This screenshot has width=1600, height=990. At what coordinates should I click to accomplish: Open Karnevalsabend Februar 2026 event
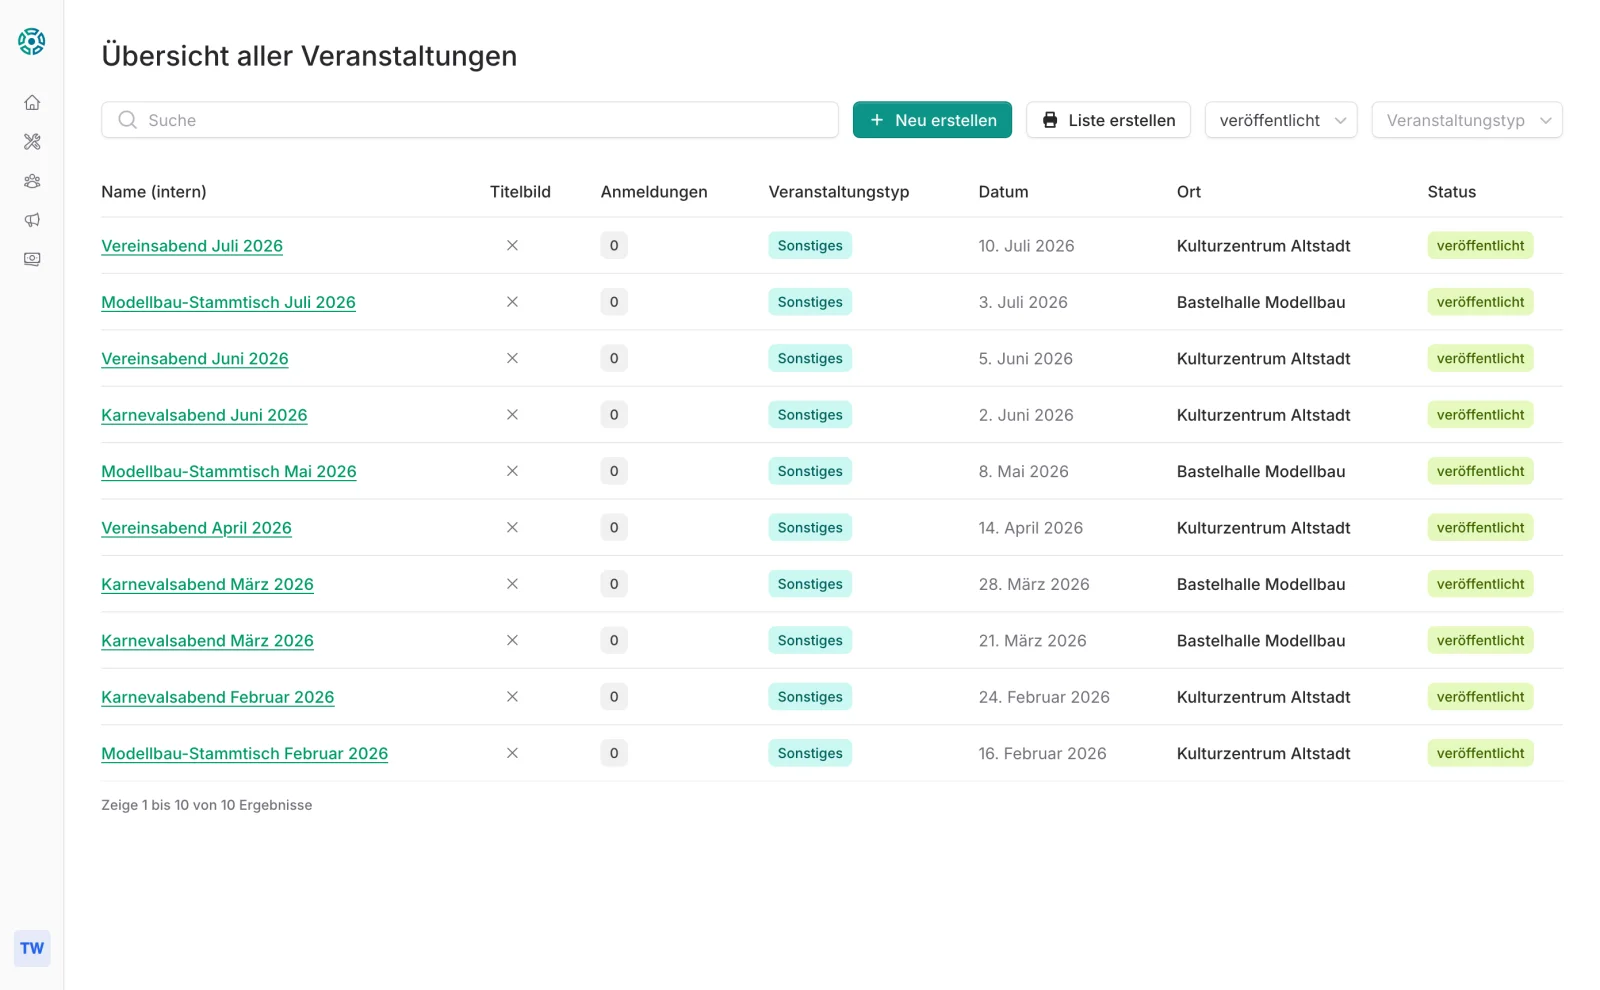(x=218, y=697)
